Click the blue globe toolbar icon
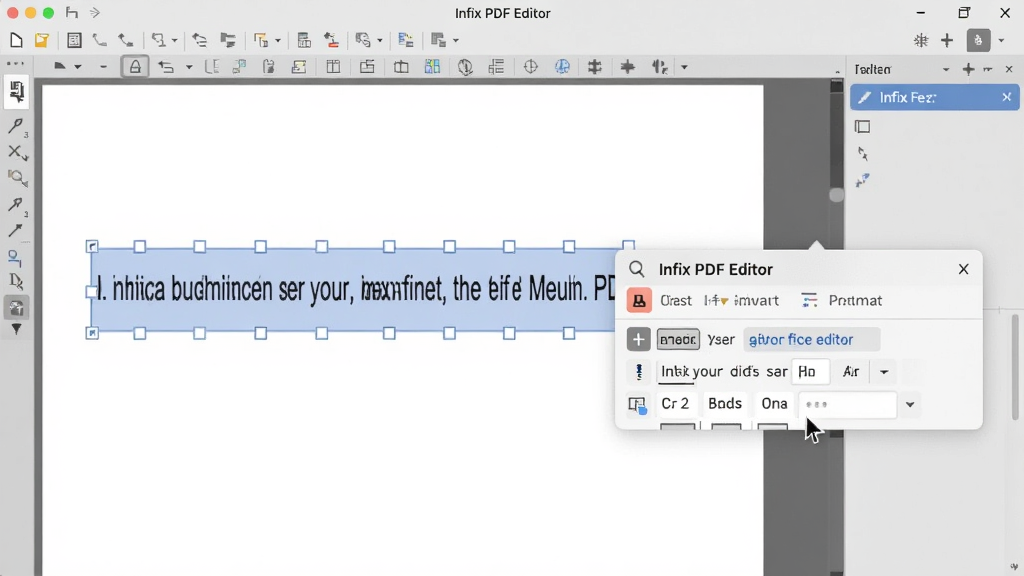1024x576 pixels. (x=562, y=67)
